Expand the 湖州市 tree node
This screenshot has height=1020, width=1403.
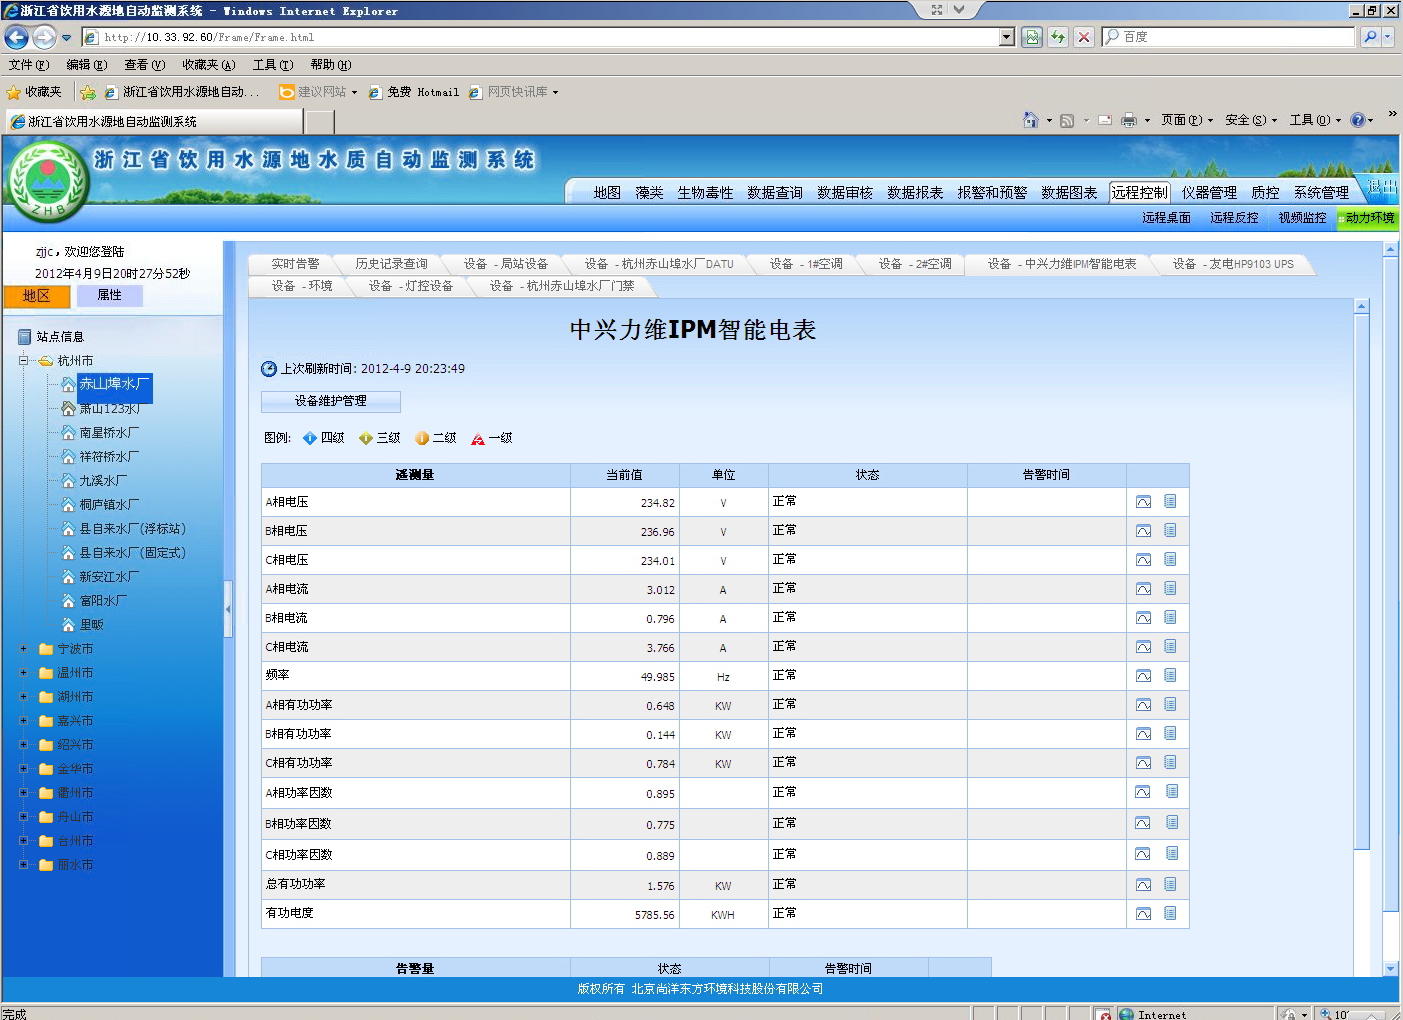(23, 696)
